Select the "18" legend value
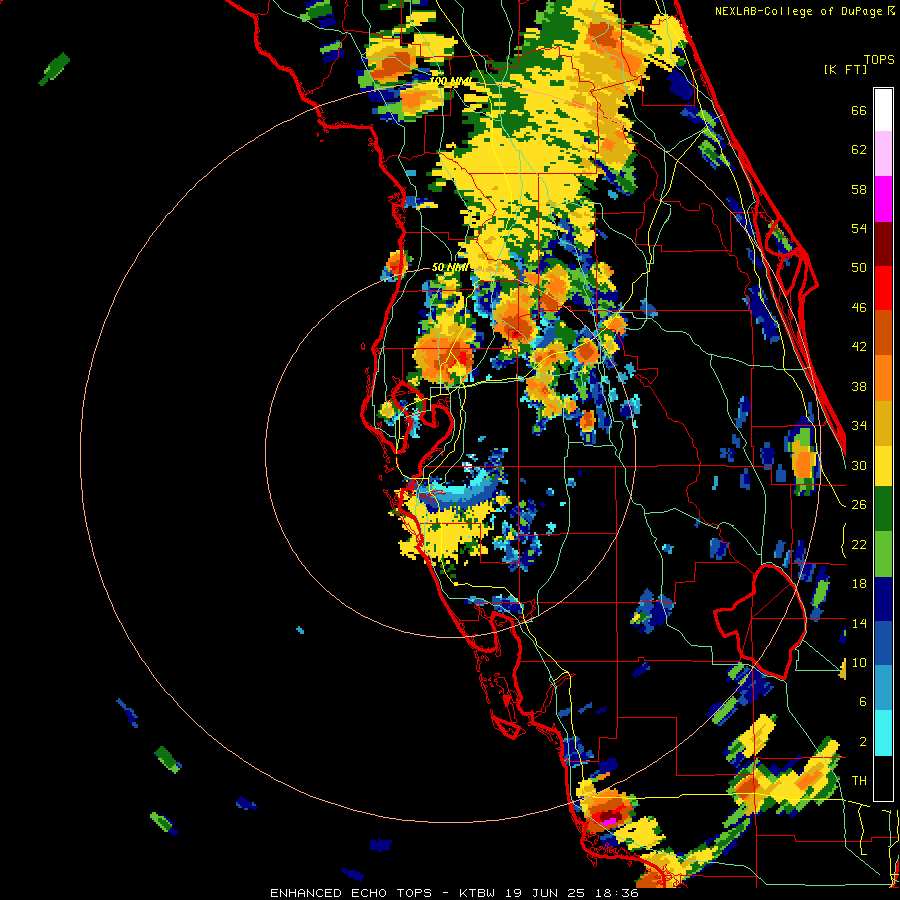 click(859, 584)
